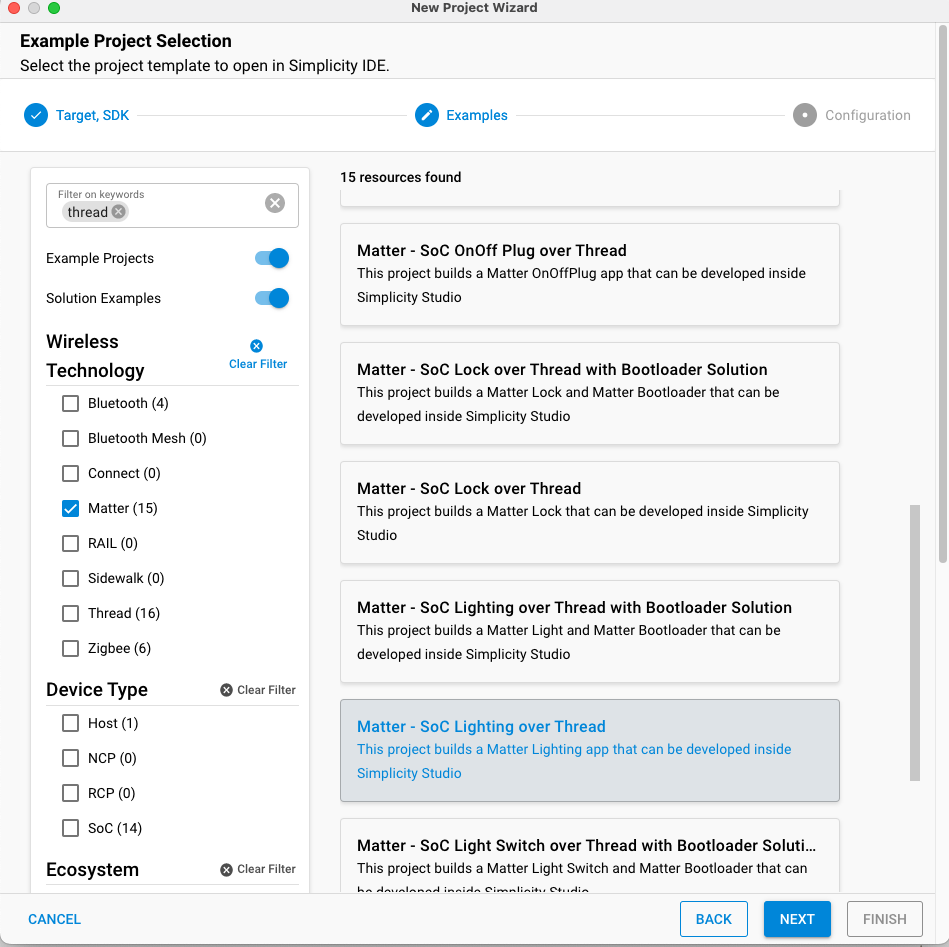Screen dimensions: 949x947
Task: Select Matter SoC Lock over Thread project
Action: click(589, 511)
